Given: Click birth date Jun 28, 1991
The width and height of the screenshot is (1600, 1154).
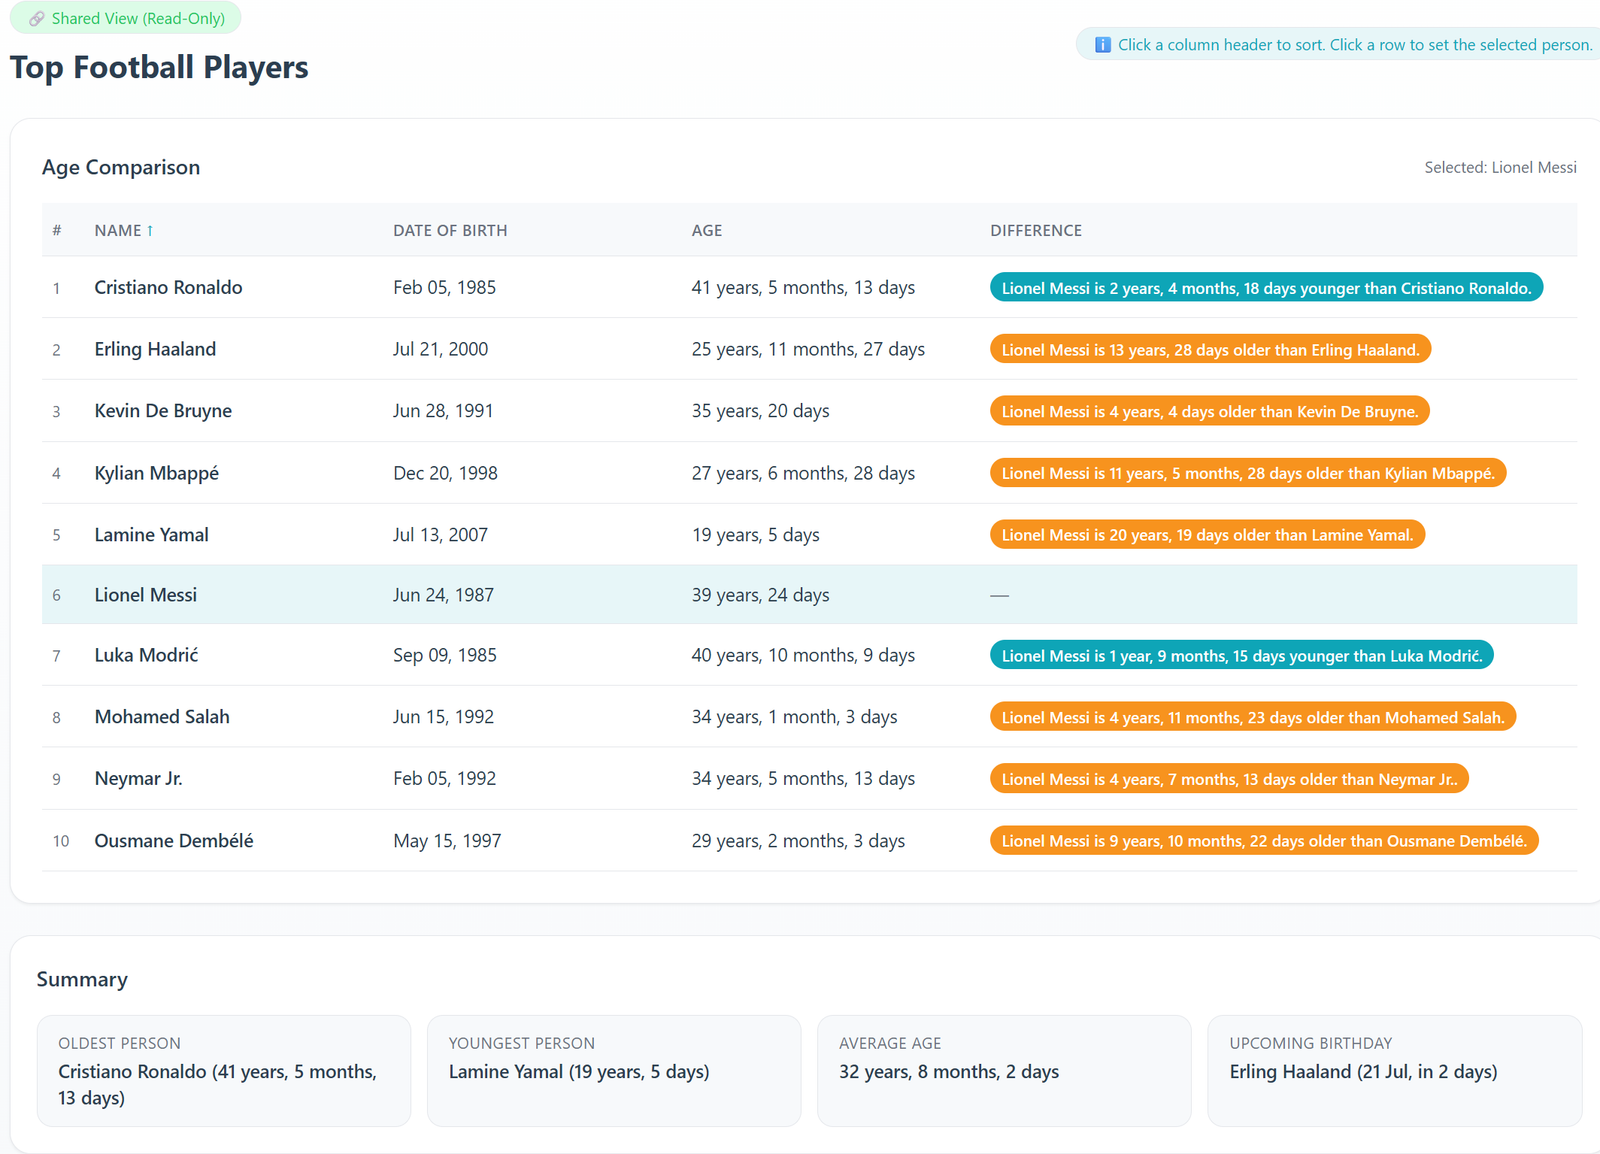Looking at the screenshot, I should point(443,411).
